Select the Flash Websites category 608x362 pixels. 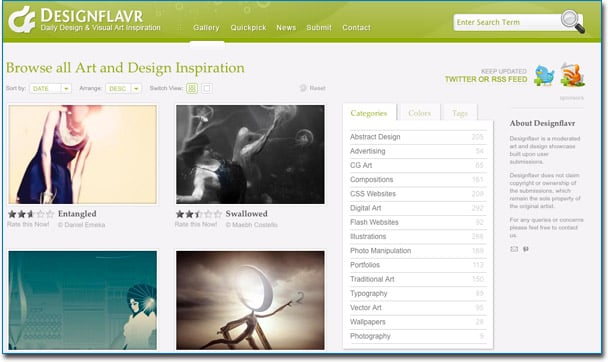417,222
